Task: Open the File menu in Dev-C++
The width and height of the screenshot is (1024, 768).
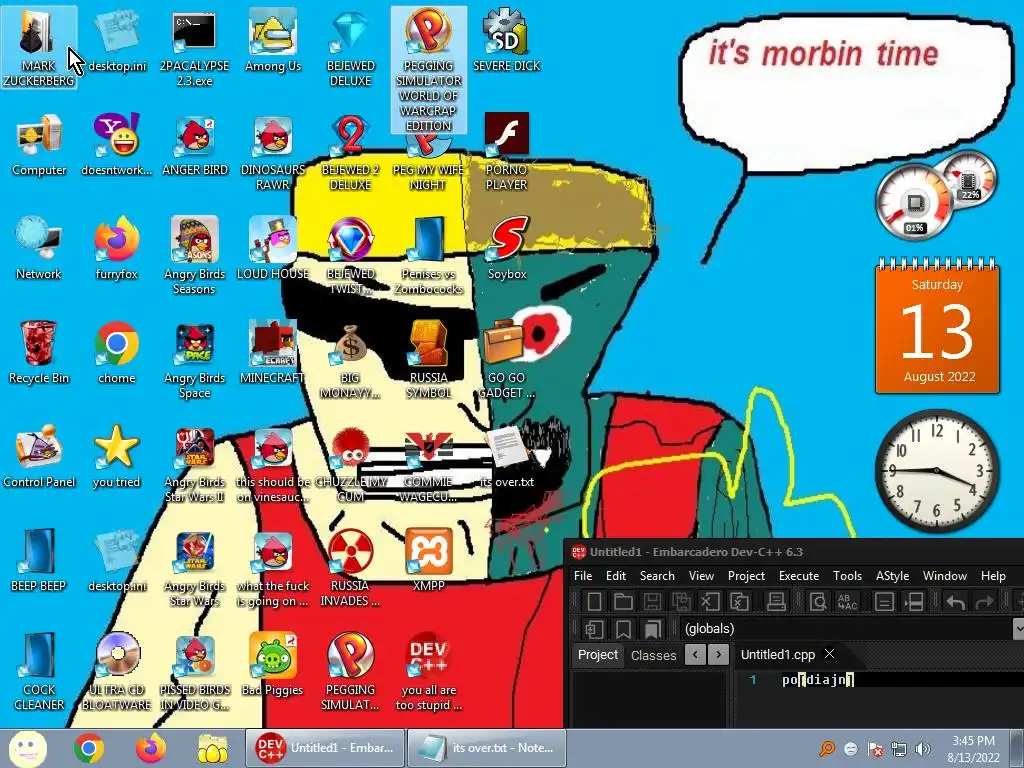Action: pos(583,575)
